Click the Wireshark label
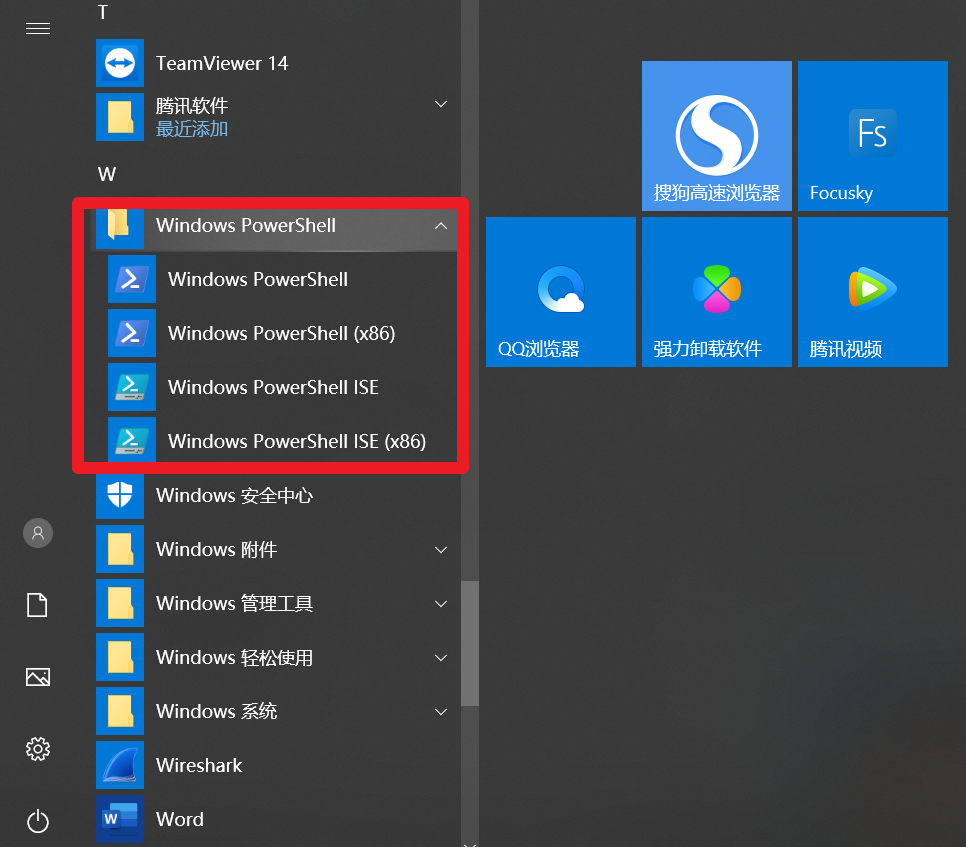This screenshot has height=847, width=966. 199,766
